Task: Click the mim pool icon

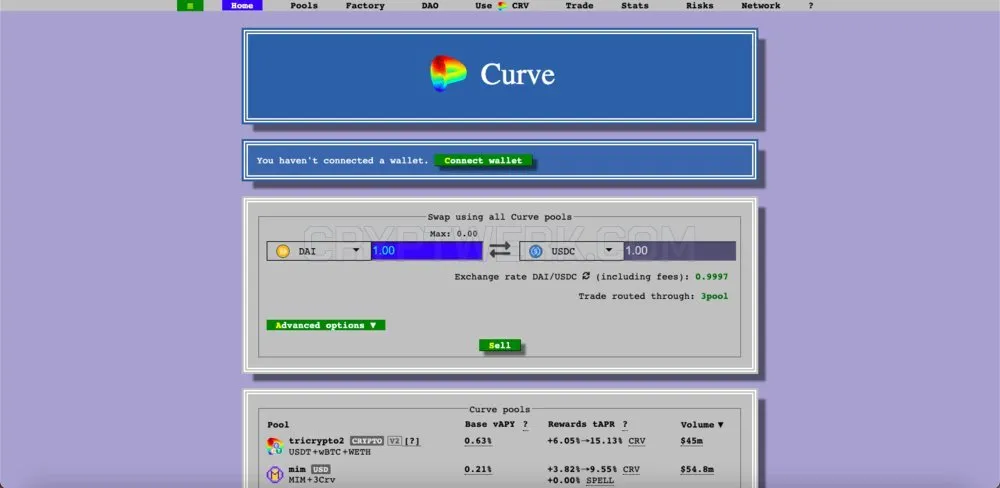Action: click(275, 474)
